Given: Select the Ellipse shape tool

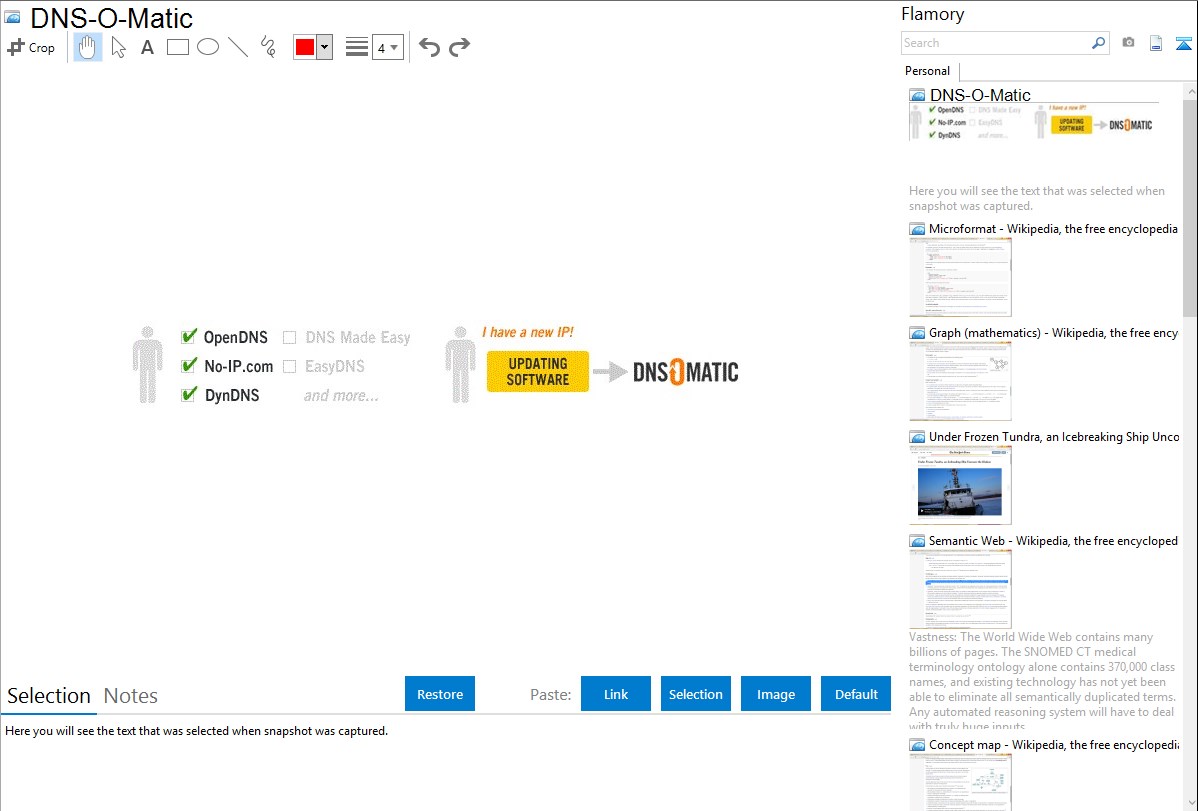Looking at the screenshot, I should tap(208, 47).
